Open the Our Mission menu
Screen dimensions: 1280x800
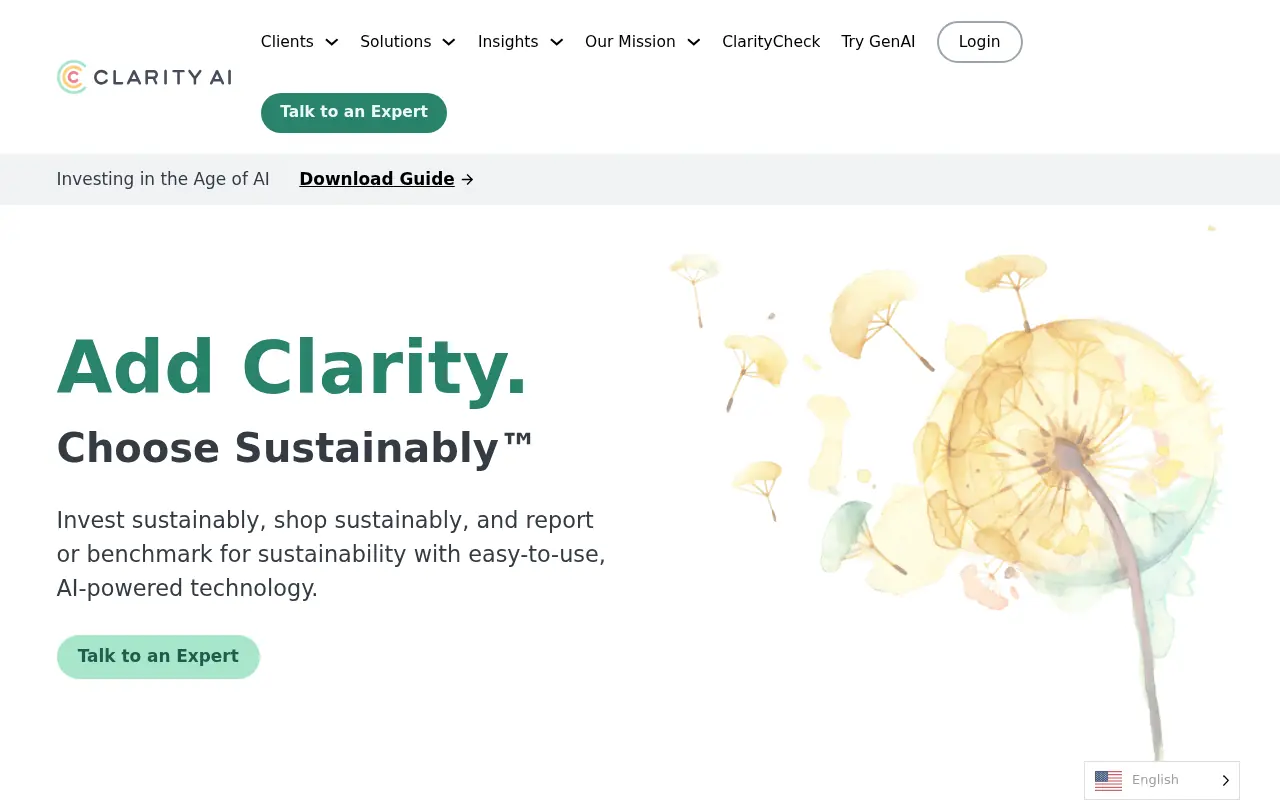[x=630, y=42]
